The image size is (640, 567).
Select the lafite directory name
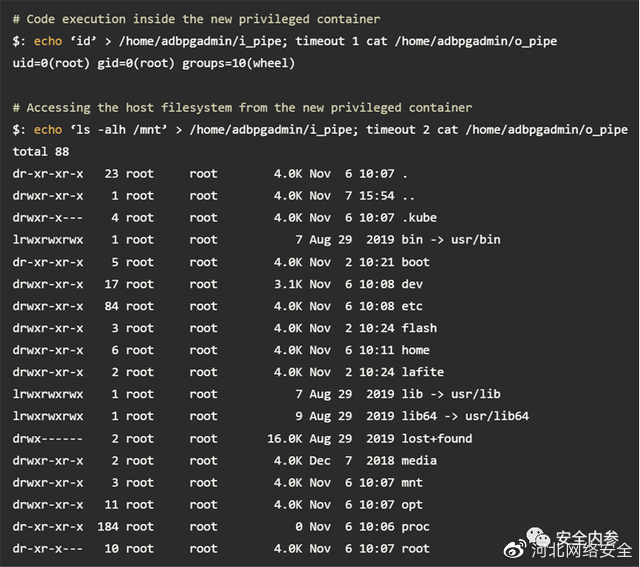pyautogui.click(x=423, y=372)
